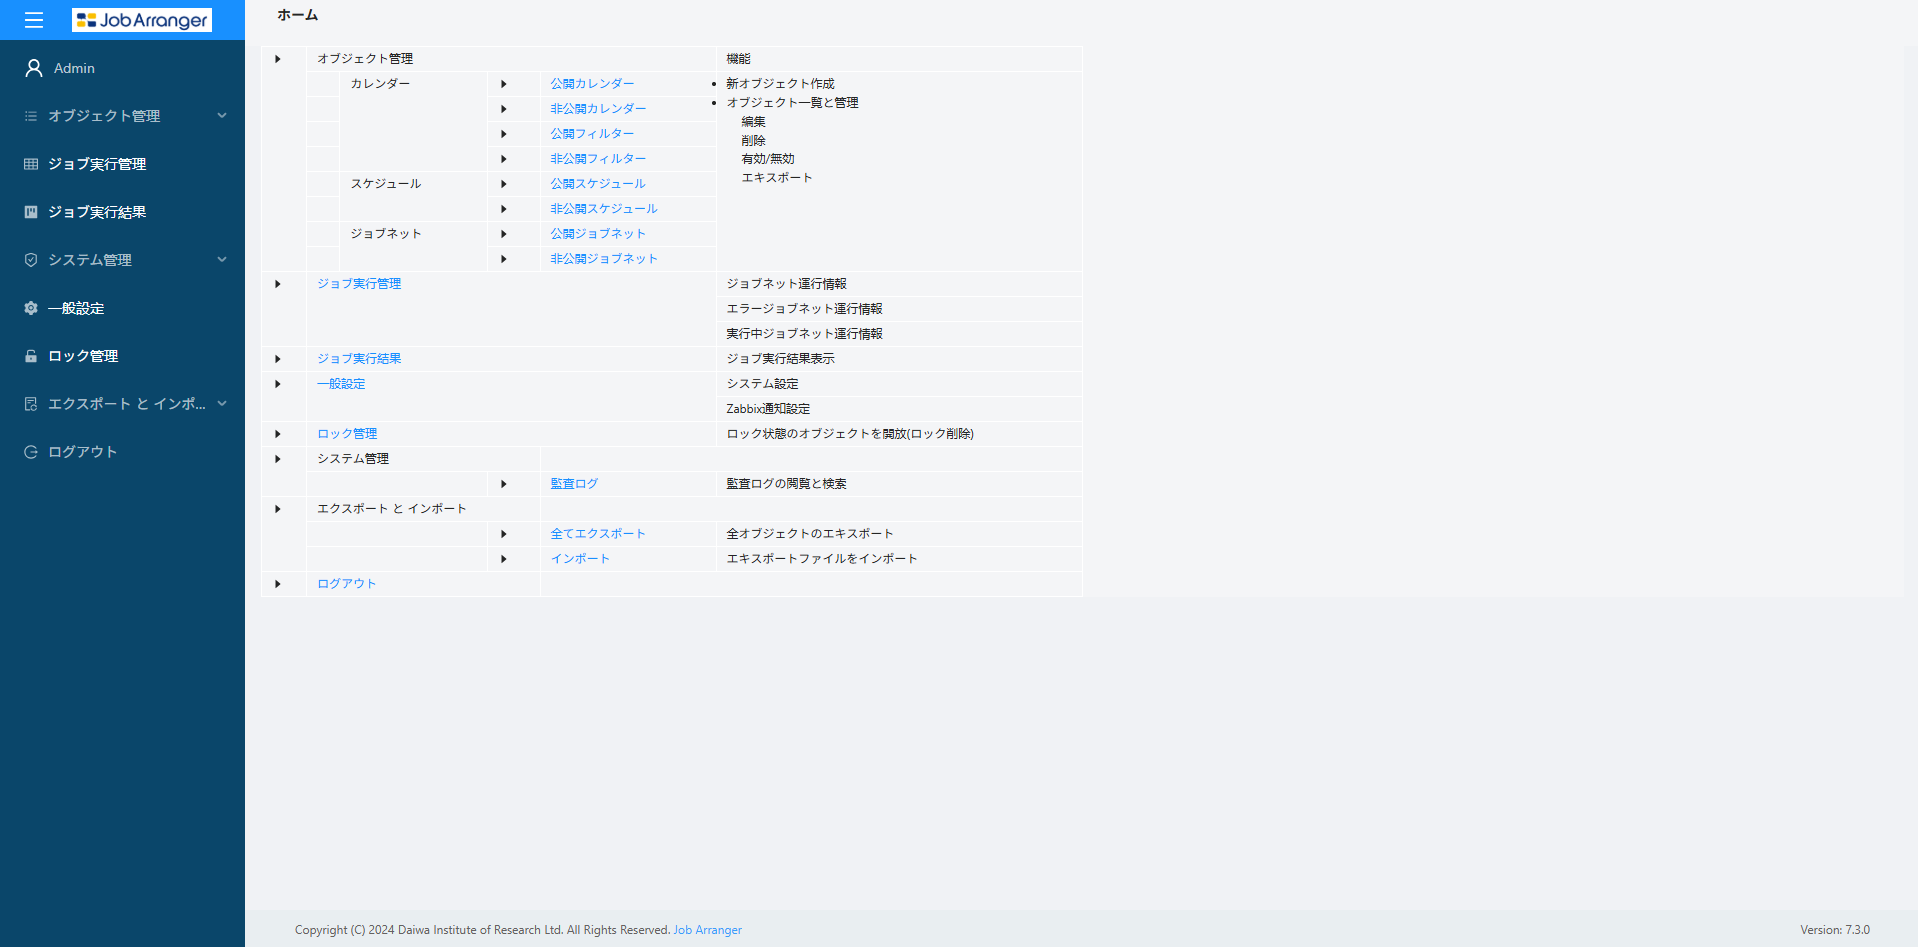1918x947 pixels.
Task: Click the arrow beside 一般設定 table row
Action: coord(278,384)
